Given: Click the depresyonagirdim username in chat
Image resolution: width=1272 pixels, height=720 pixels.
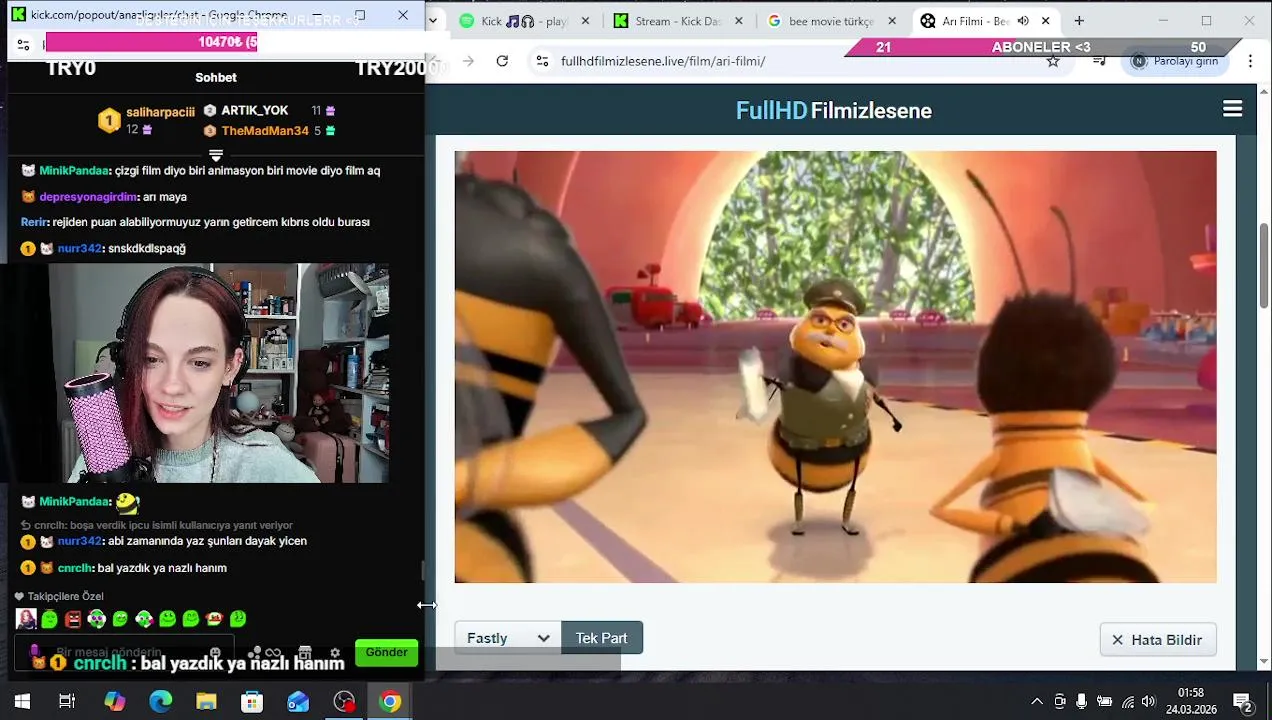Looking at the screenshot, I should [x=88, y=197].
